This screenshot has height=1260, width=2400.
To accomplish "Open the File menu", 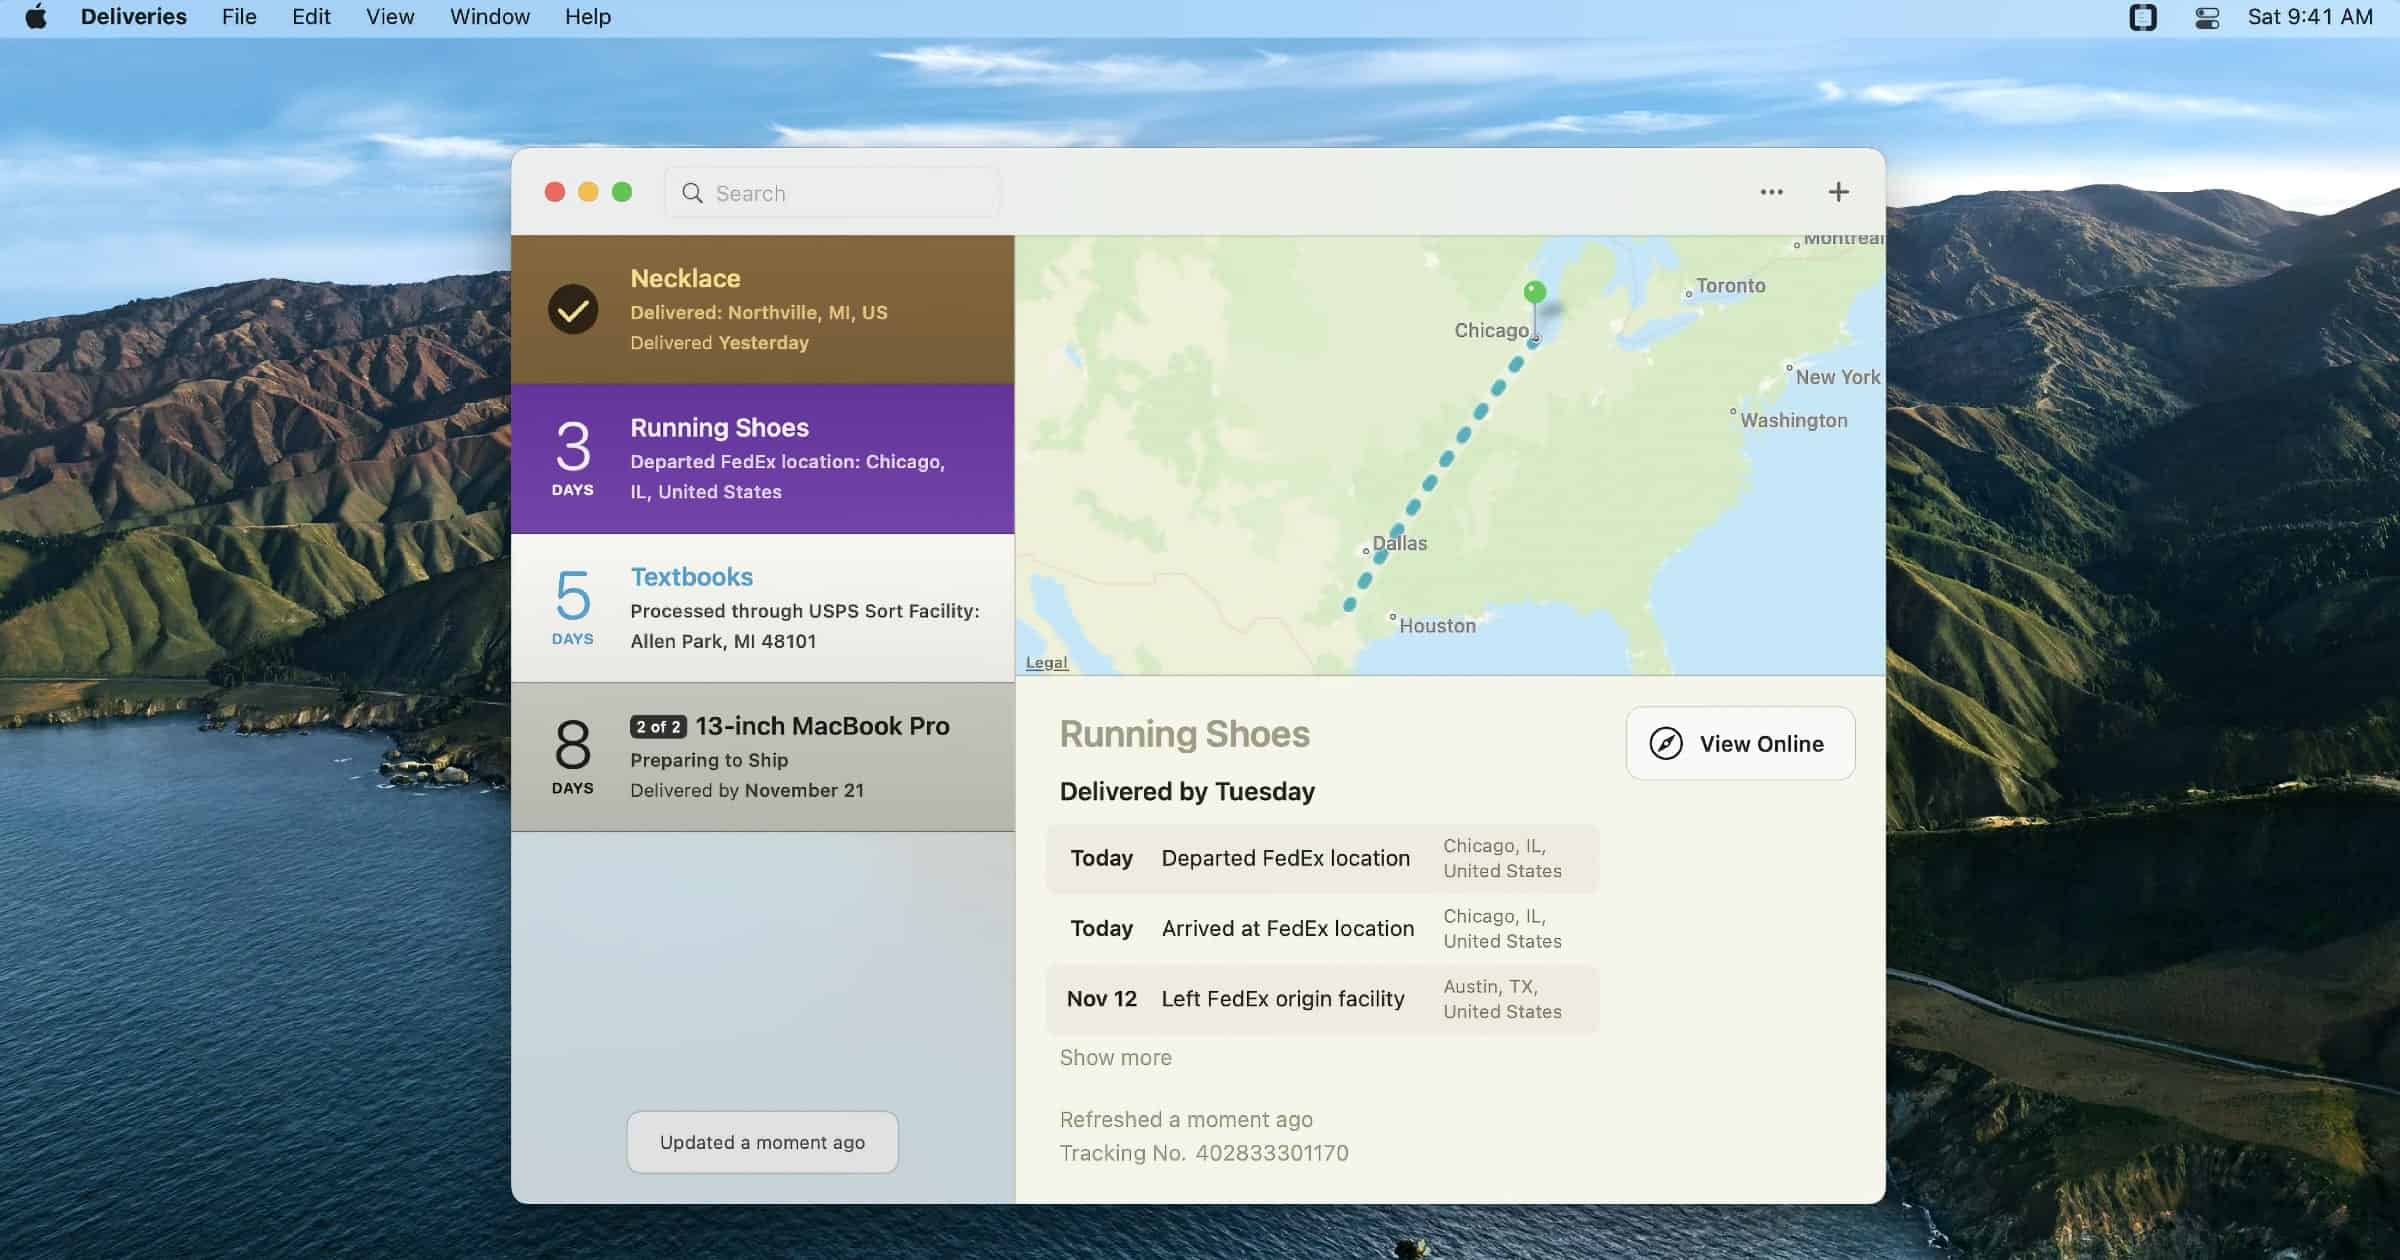I will tap(239, 17).
